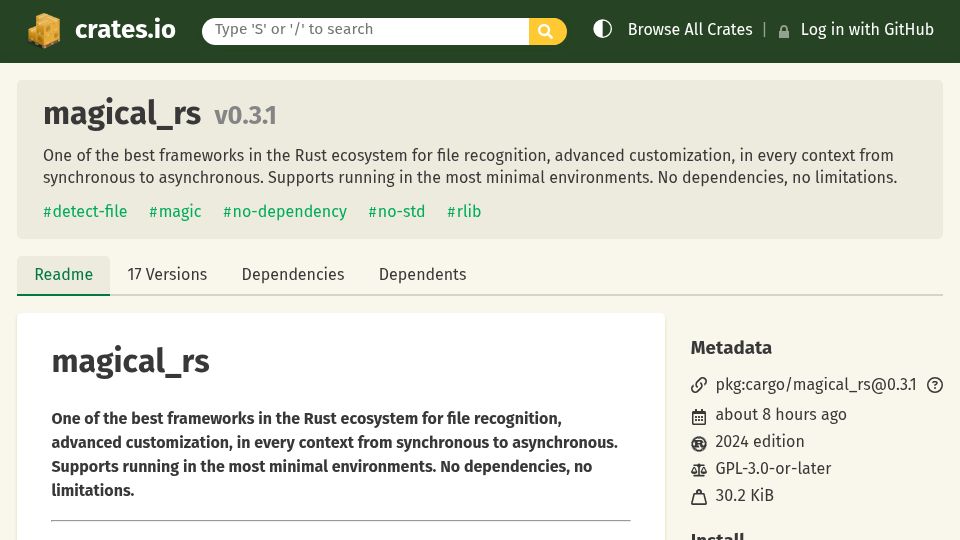The height and width of the screenshot is (540, 960).
Task: Click '30.2 KiB' size text
Action: pos(744,495)
